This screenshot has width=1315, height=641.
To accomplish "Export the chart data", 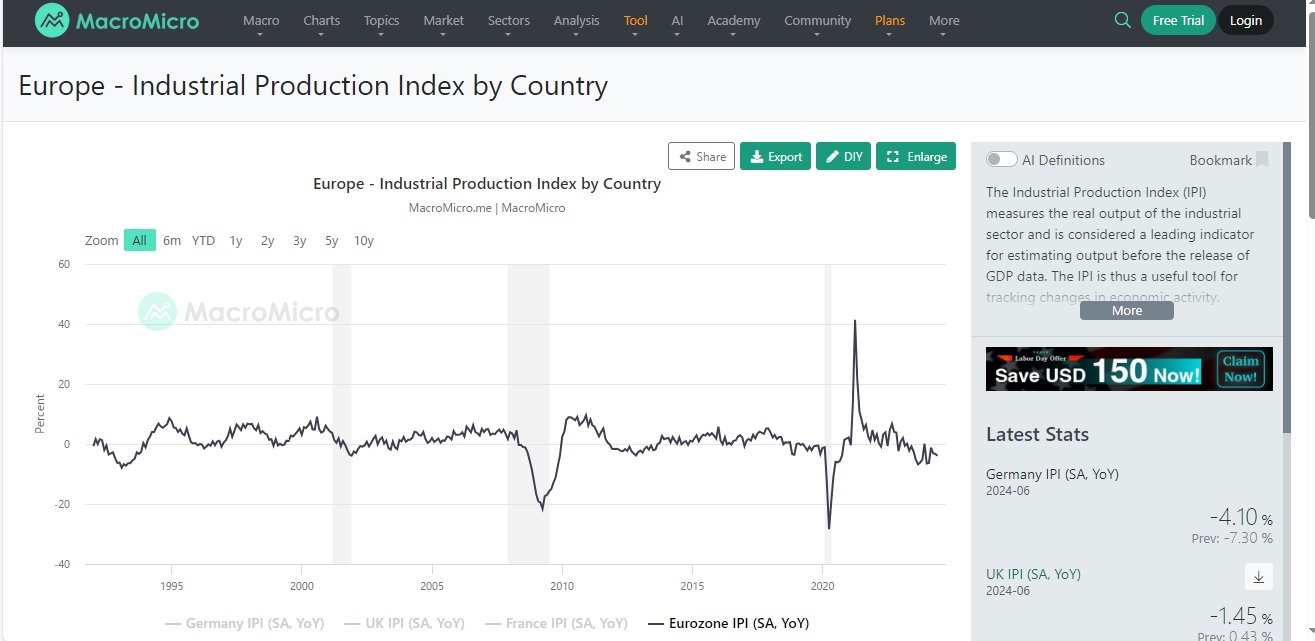I will point(775,157).
